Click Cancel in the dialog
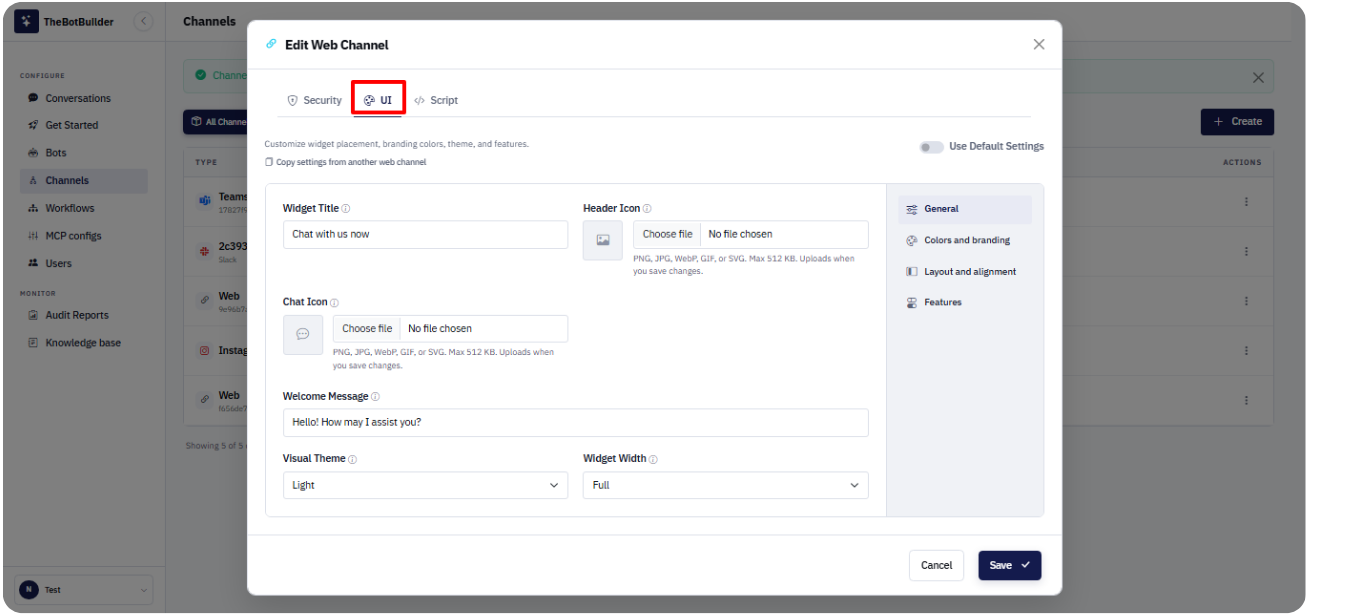Screen dimensions: 1366x615 [936, 565]
